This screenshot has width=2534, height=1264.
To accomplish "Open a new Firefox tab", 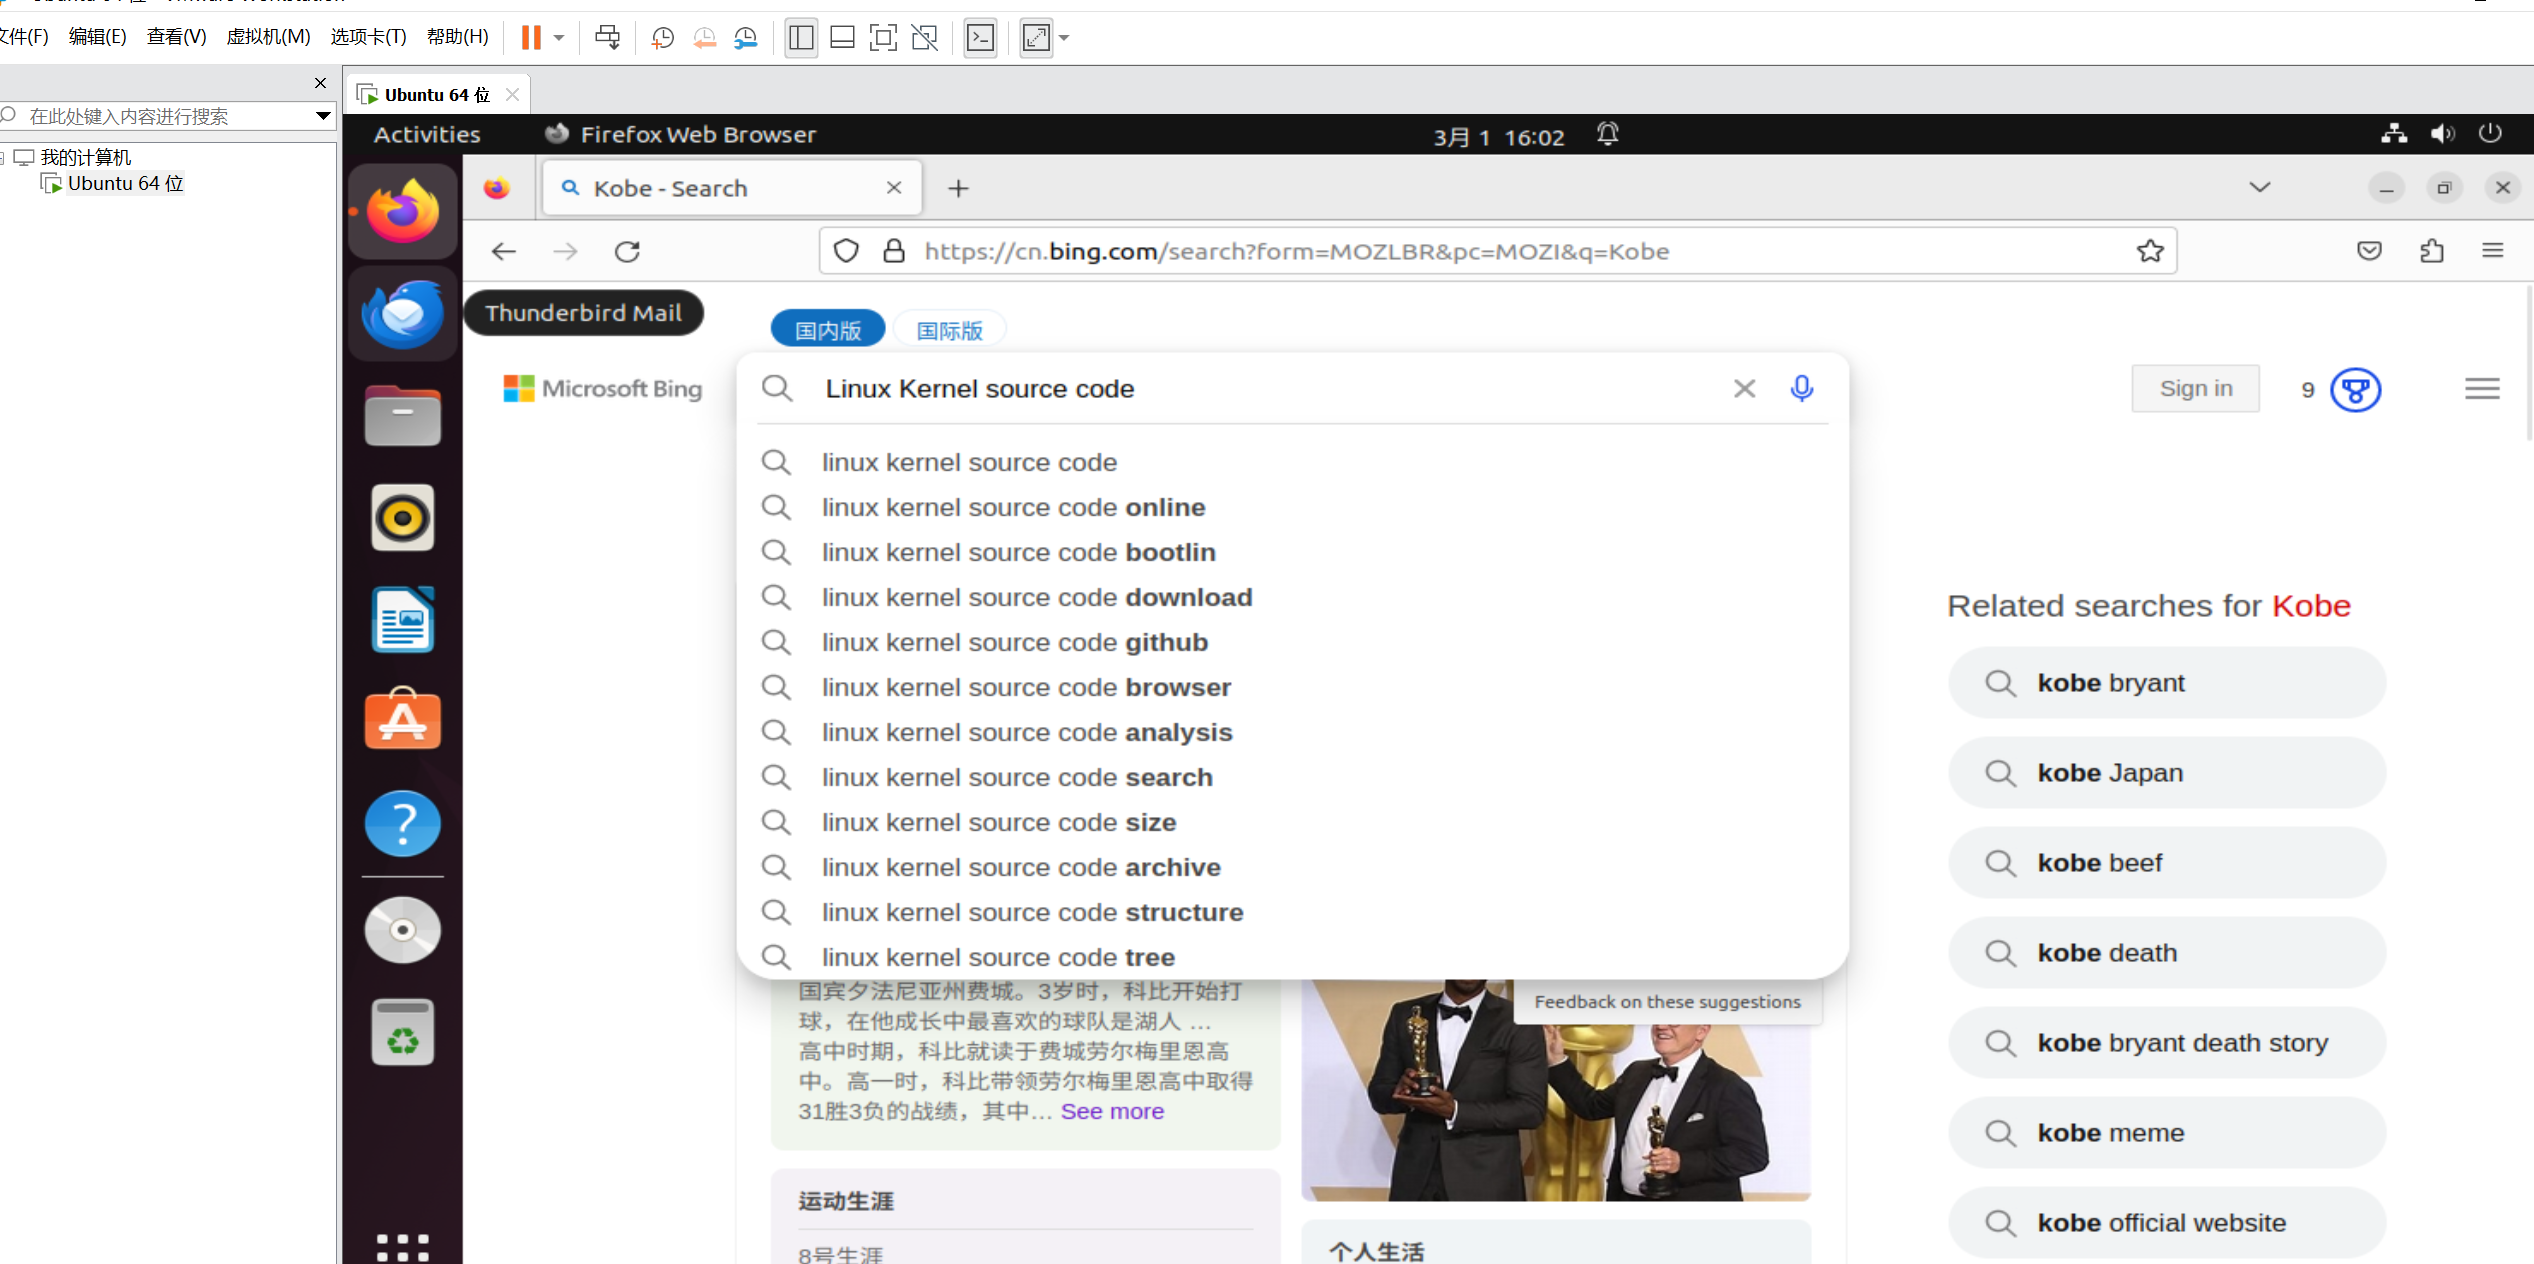I will click(x=958, y=188).
